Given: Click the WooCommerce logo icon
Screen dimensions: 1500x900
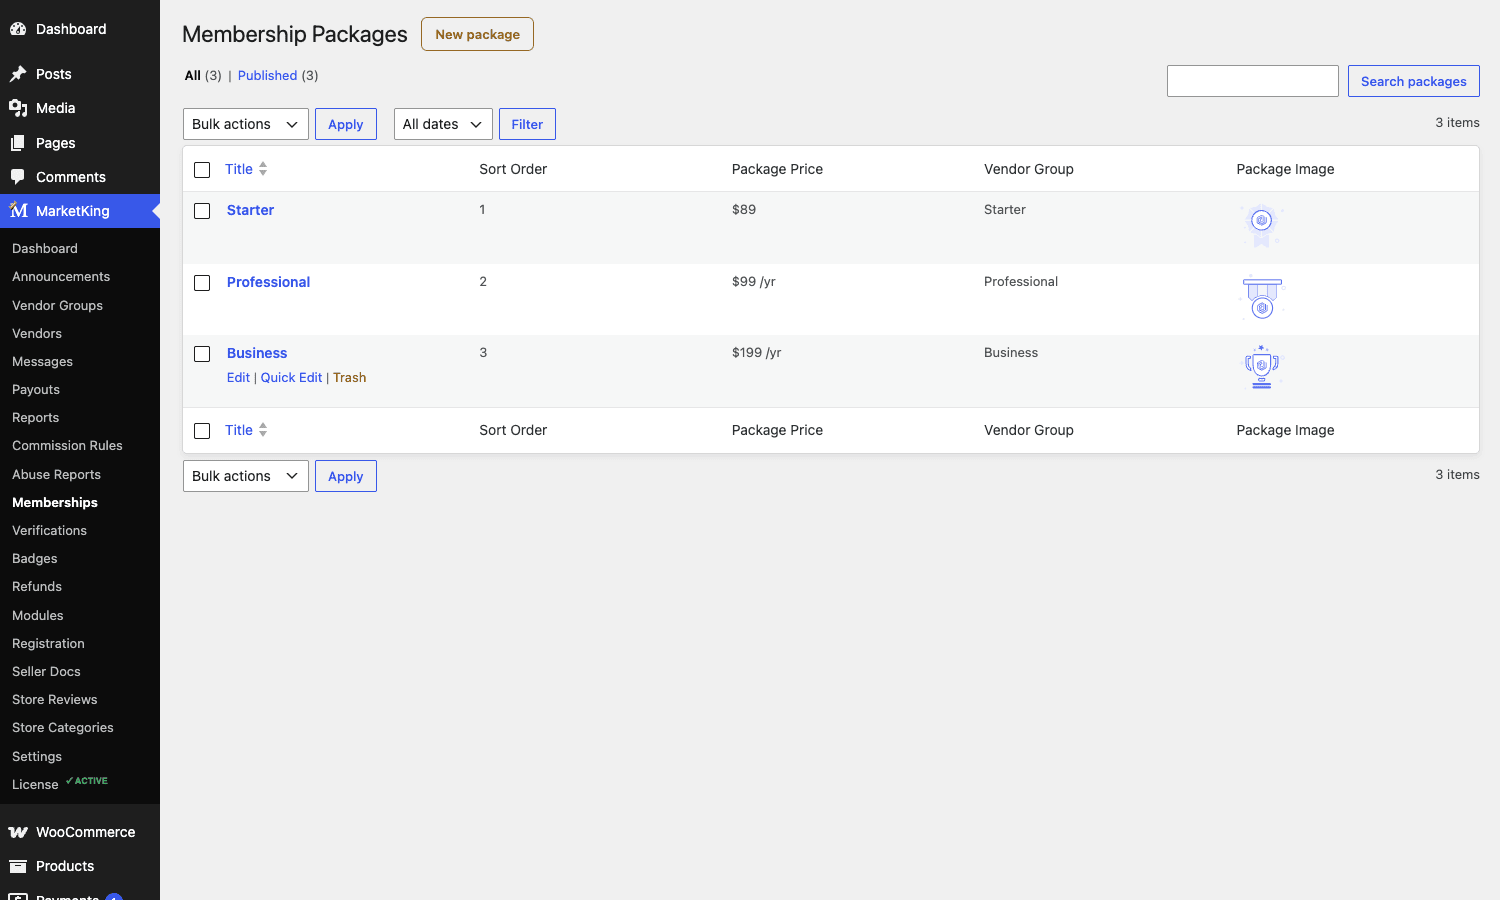Looking at the screenshot, I should tap(18, 832).
